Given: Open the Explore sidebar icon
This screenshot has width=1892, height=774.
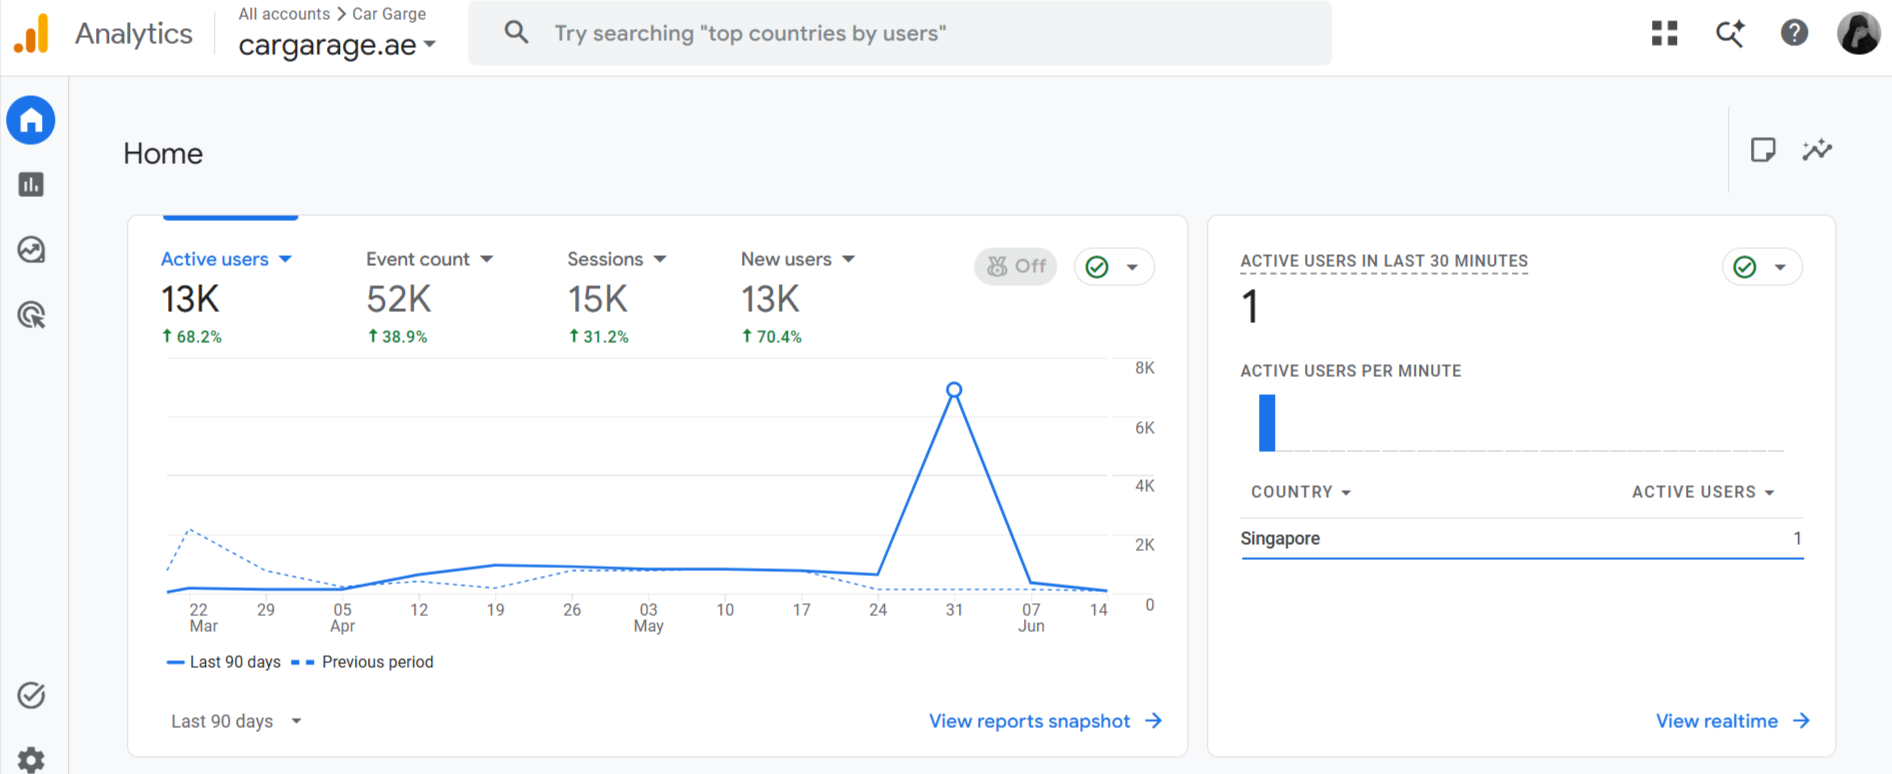Looking at the screenshot, I should click(31, 250).
